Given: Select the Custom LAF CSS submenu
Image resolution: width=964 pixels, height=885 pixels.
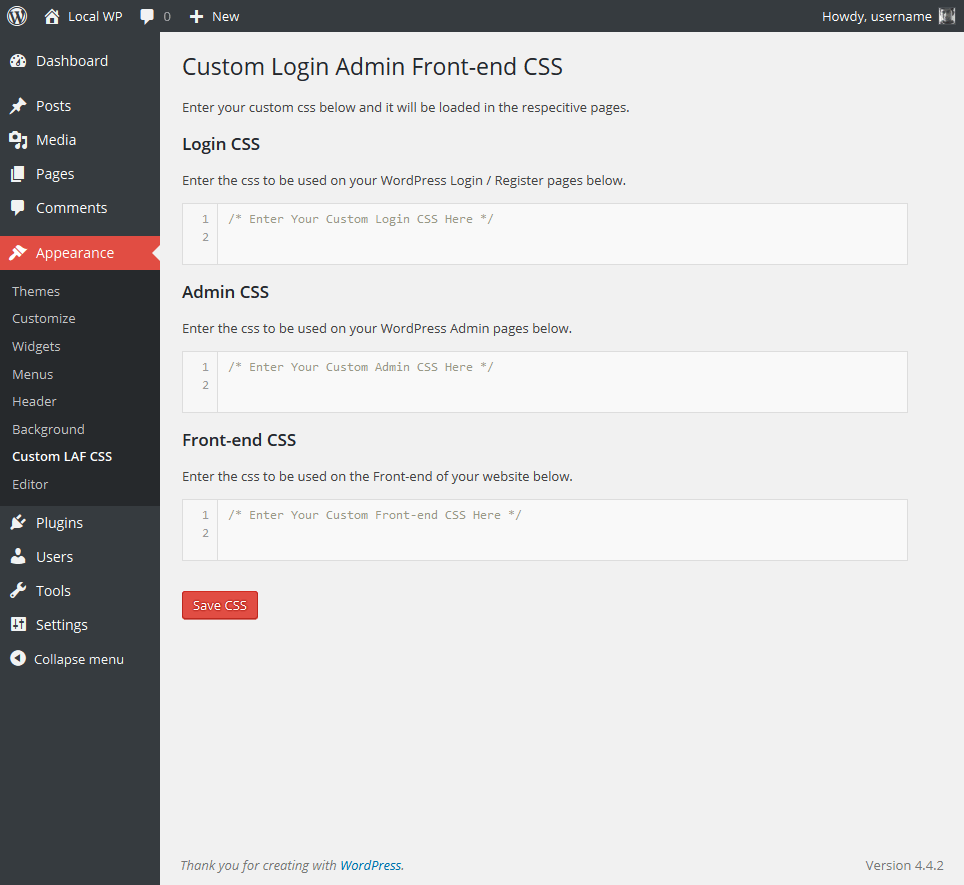Looking at the screenshot, I should [x=62, y=456].
